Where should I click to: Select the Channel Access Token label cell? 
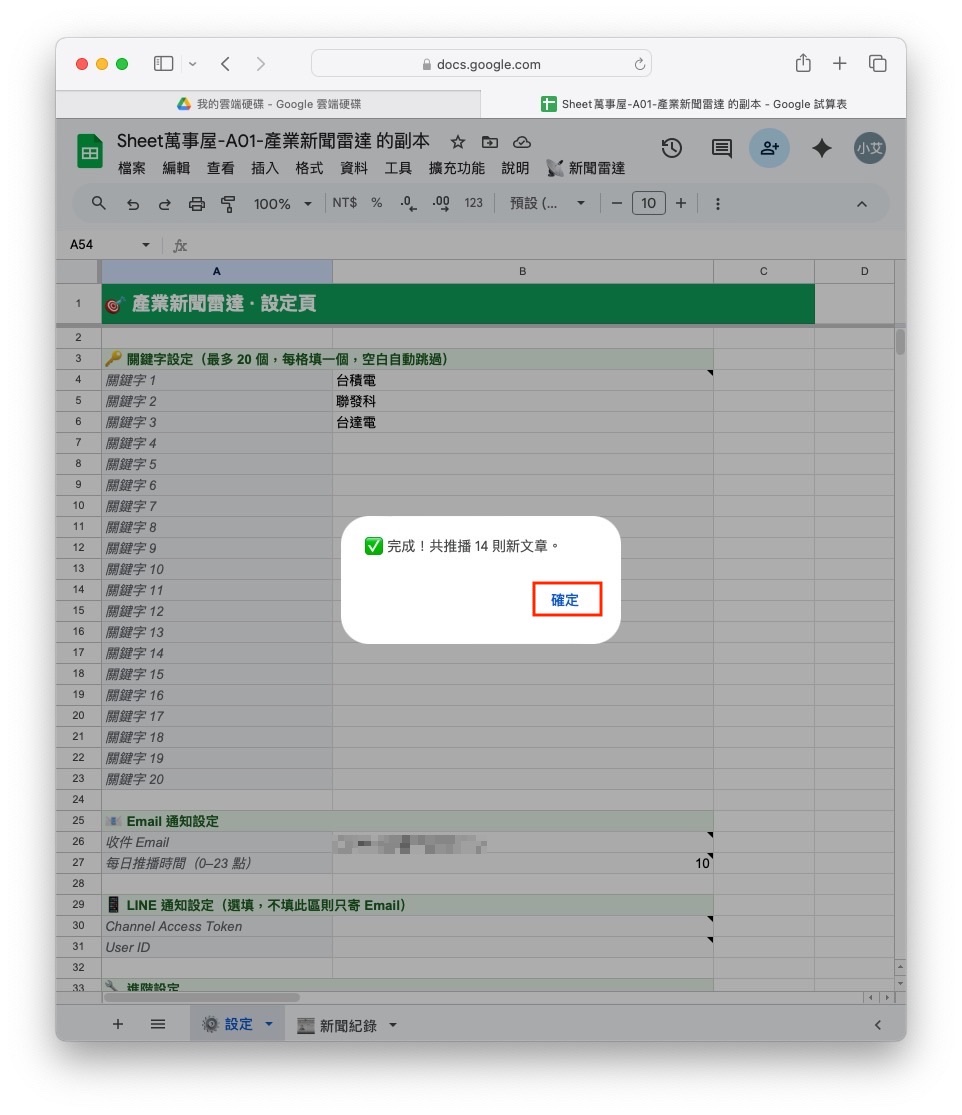(x=217, y=926)
